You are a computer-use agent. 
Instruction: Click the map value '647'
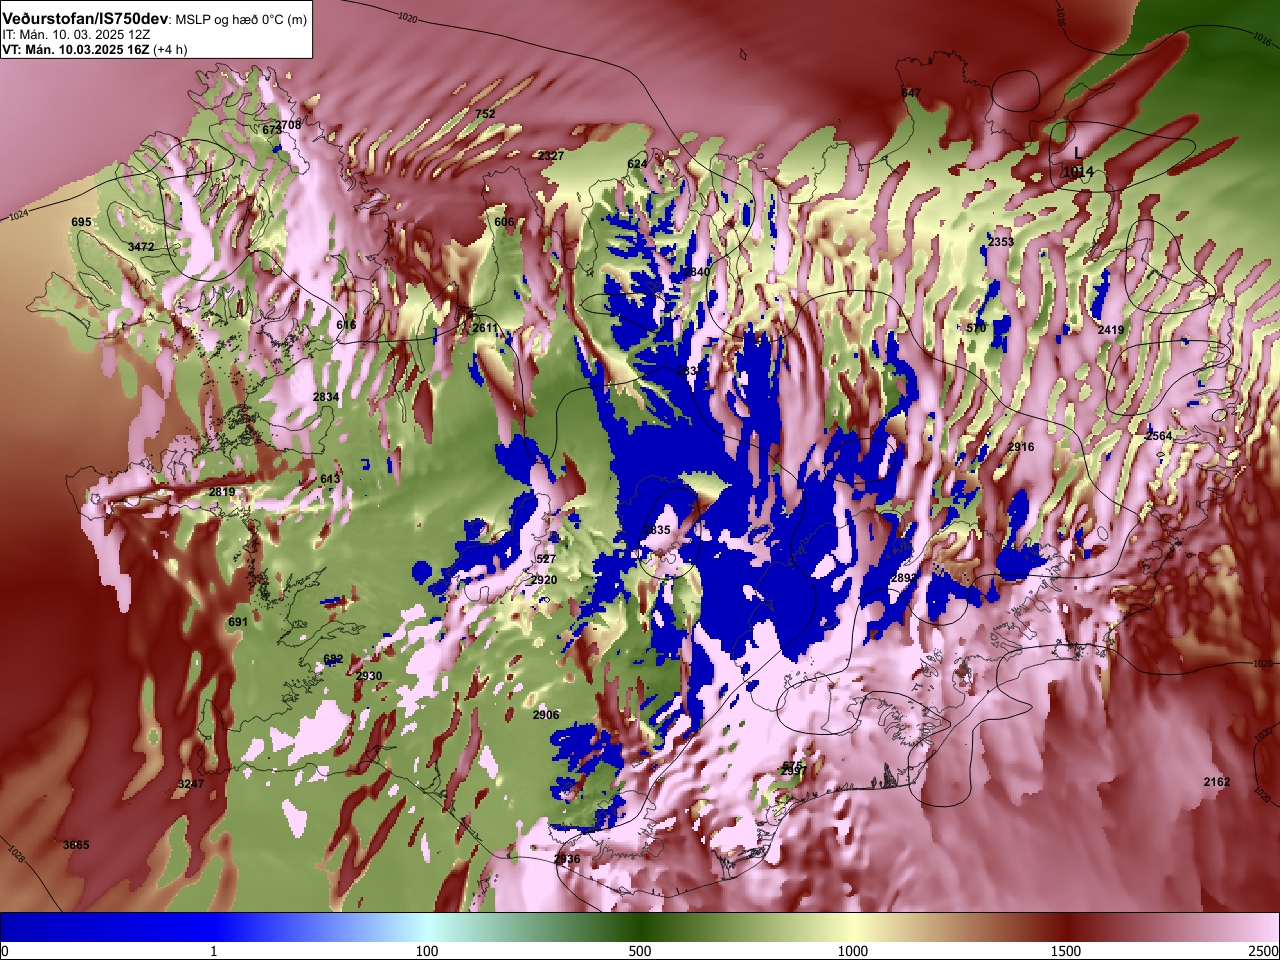point(911,93)
